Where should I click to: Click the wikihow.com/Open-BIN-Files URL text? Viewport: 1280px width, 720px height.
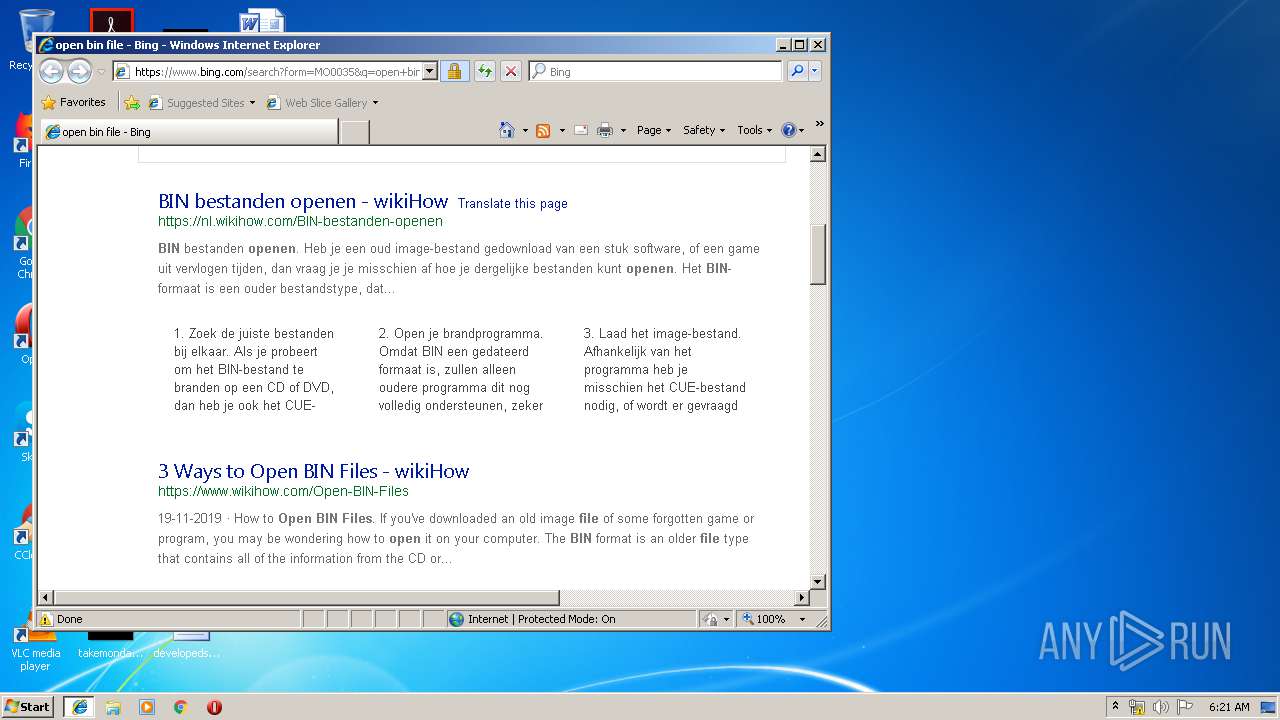click(x=283, y=491)
